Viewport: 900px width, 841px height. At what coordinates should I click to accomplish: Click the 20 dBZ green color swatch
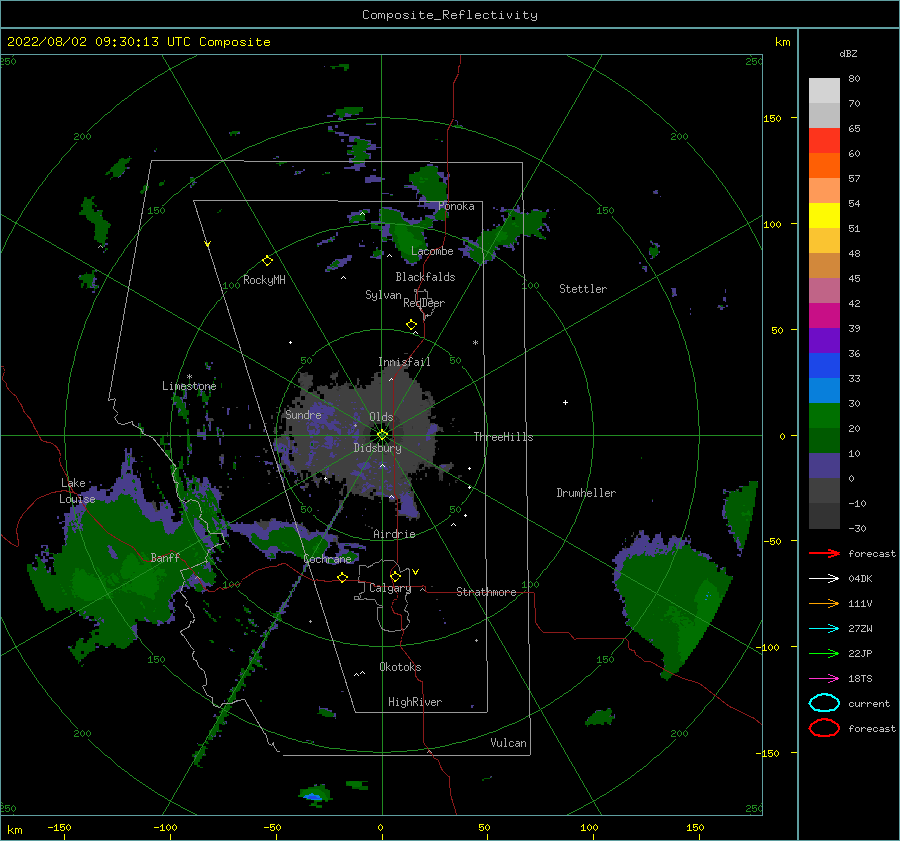[824, 416]
